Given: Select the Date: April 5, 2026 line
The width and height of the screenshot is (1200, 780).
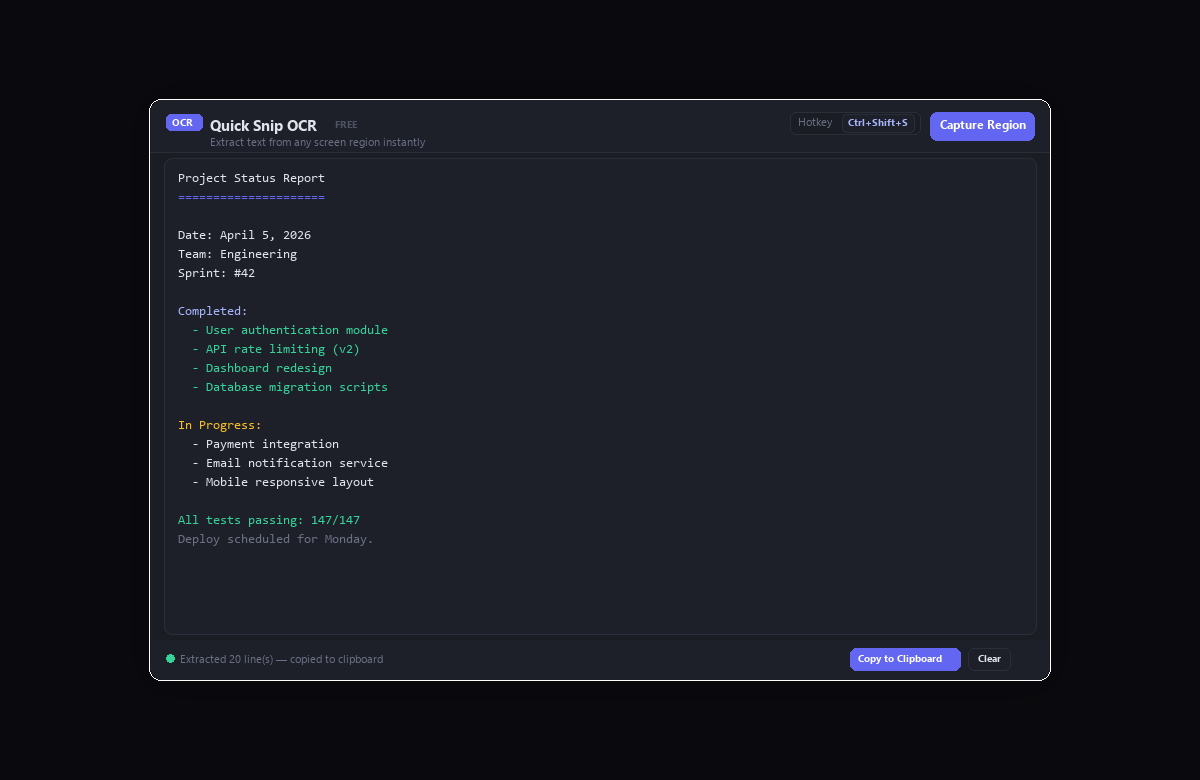Looking at the screenshot, I should (x=244, y=235).
